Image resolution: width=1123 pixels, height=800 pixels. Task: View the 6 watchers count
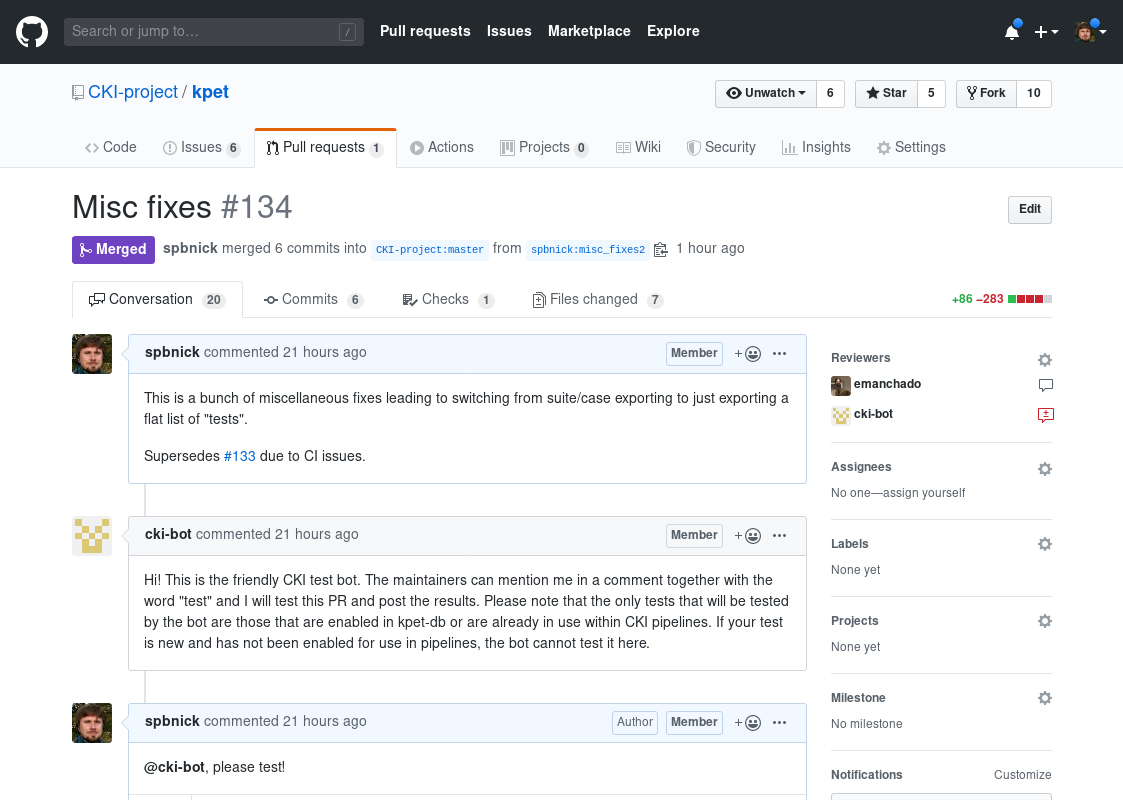[x=830, y=93]
